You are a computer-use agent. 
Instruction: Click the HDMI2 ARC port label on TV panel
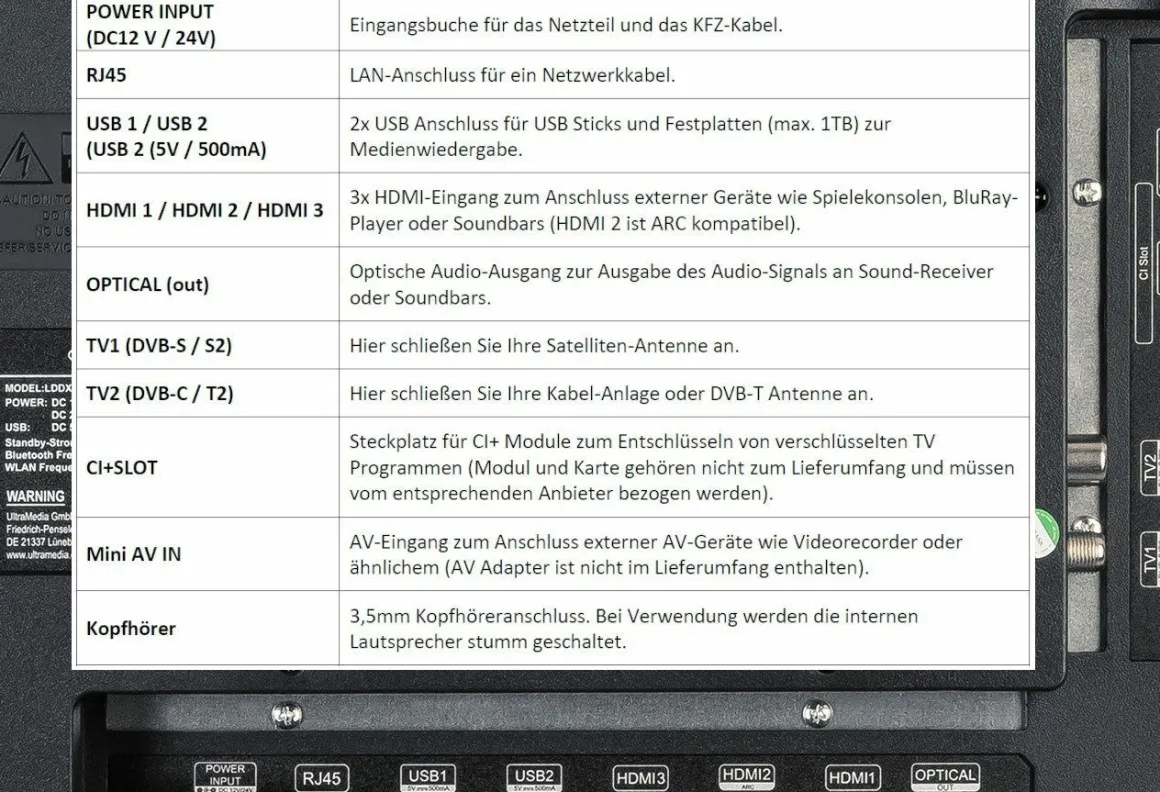coord(746,776)
